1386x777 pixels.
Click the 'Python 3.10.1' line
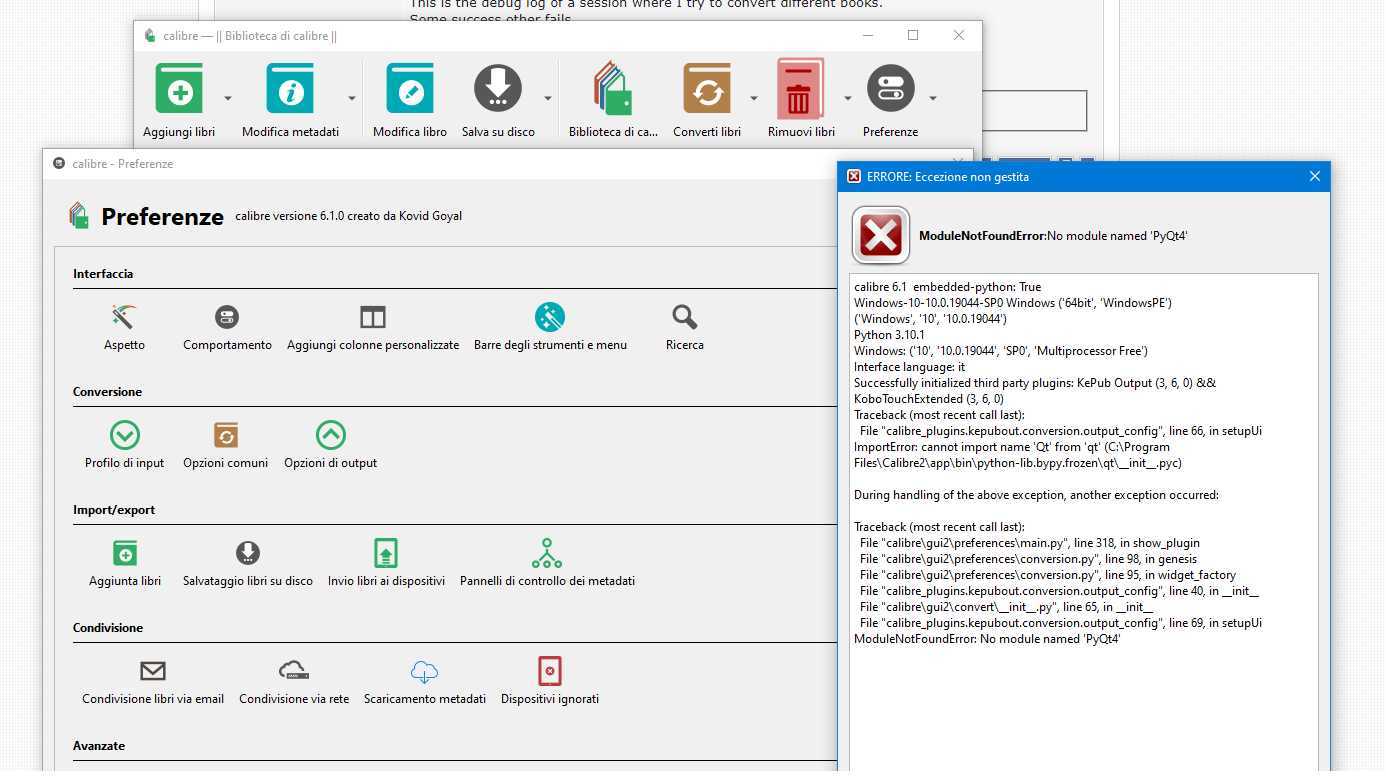889,335
